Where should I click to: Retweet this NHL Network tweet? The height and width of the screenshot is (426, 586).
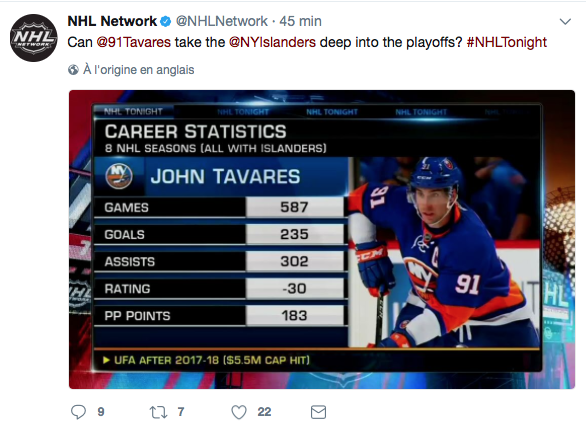[x=158, y=412]
